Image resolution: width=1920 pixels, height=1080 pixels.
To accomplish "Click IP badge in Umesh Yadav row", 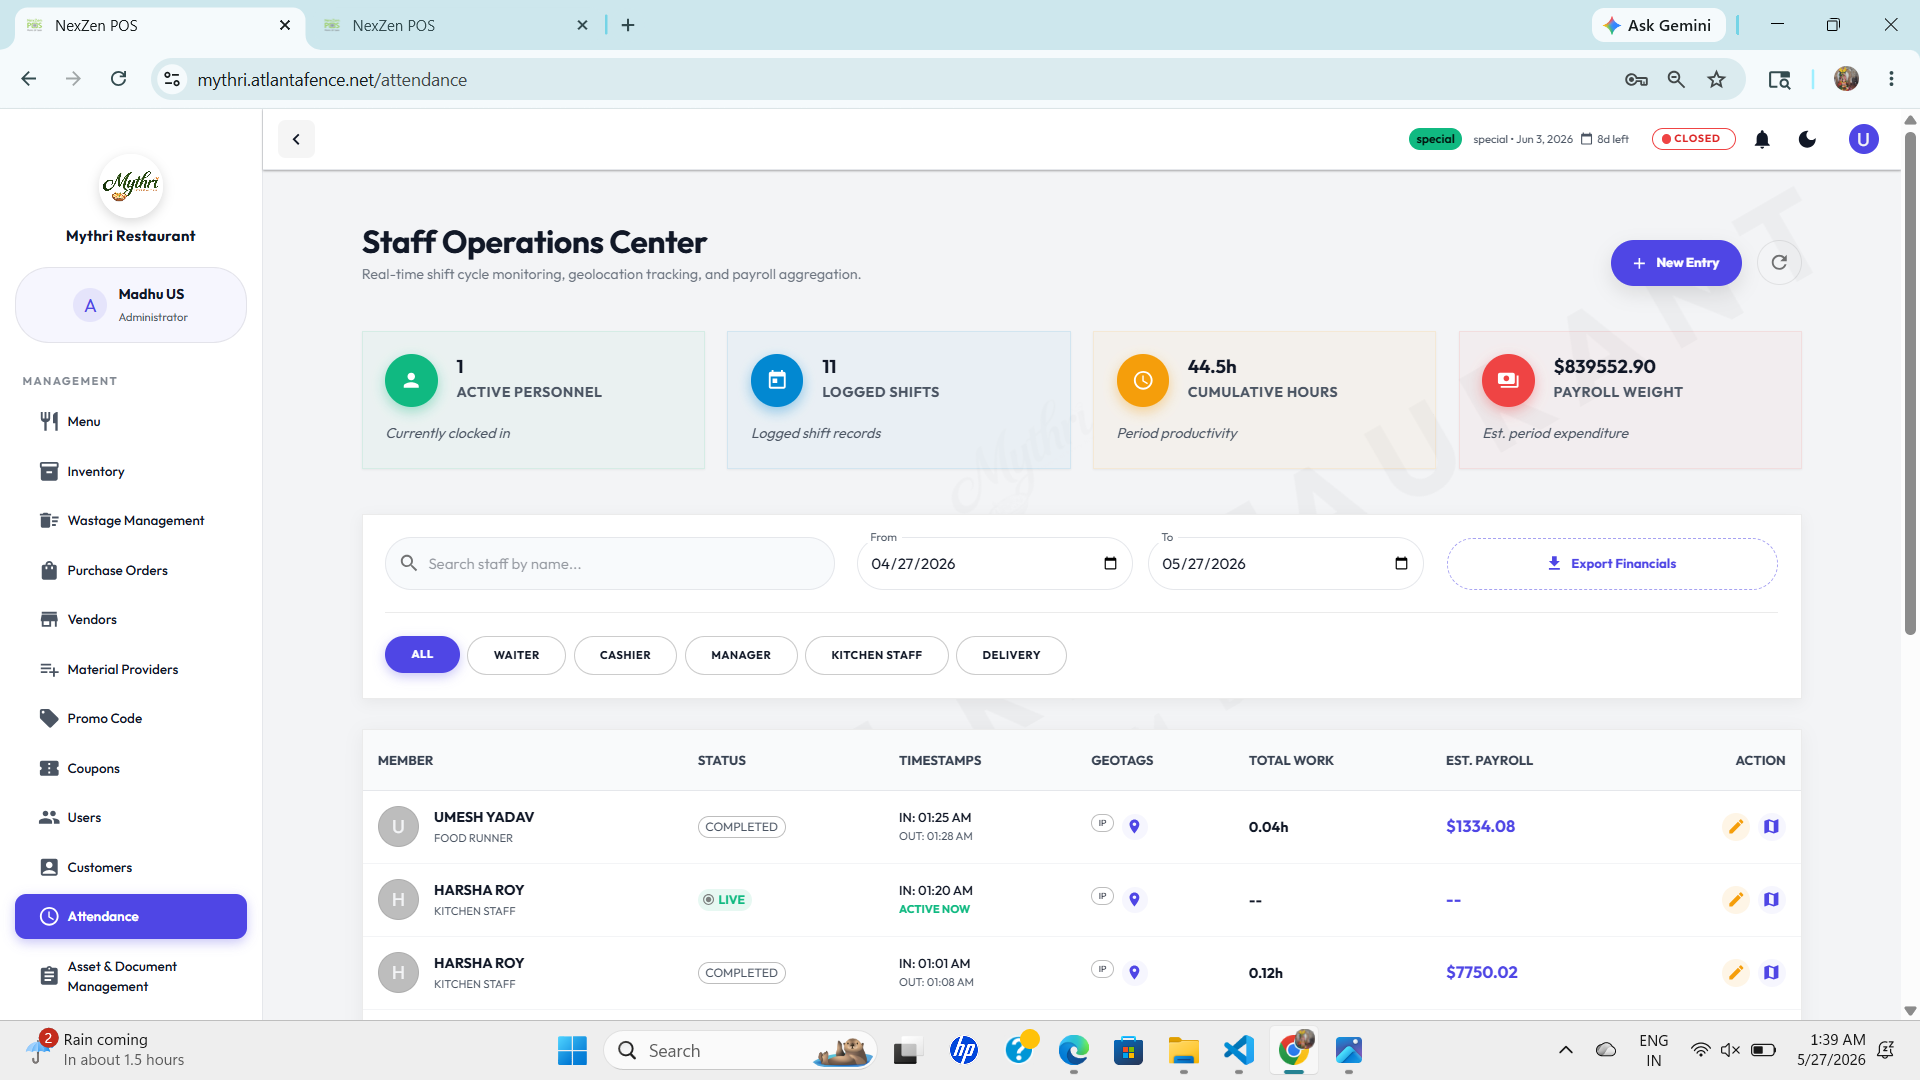I will [1102, 824].
